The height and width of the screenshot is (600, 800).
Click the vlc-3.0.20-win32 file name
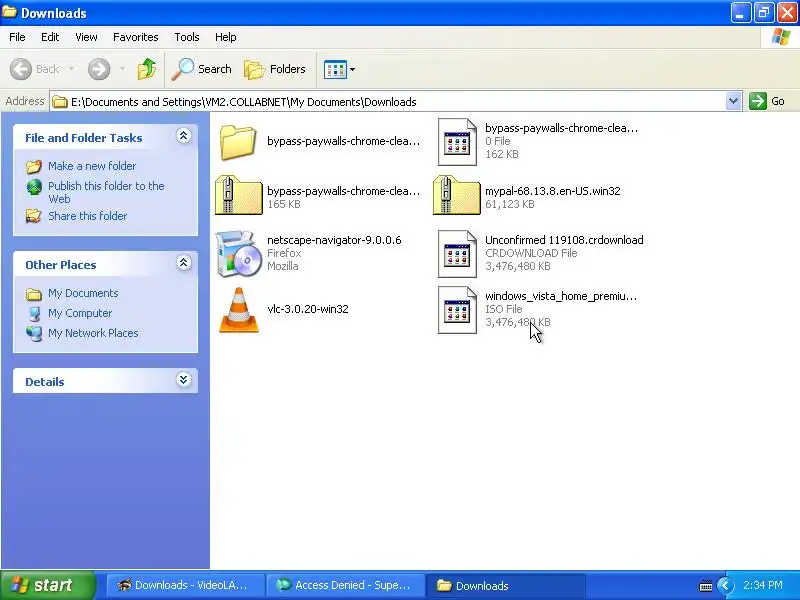click(308, 309)
